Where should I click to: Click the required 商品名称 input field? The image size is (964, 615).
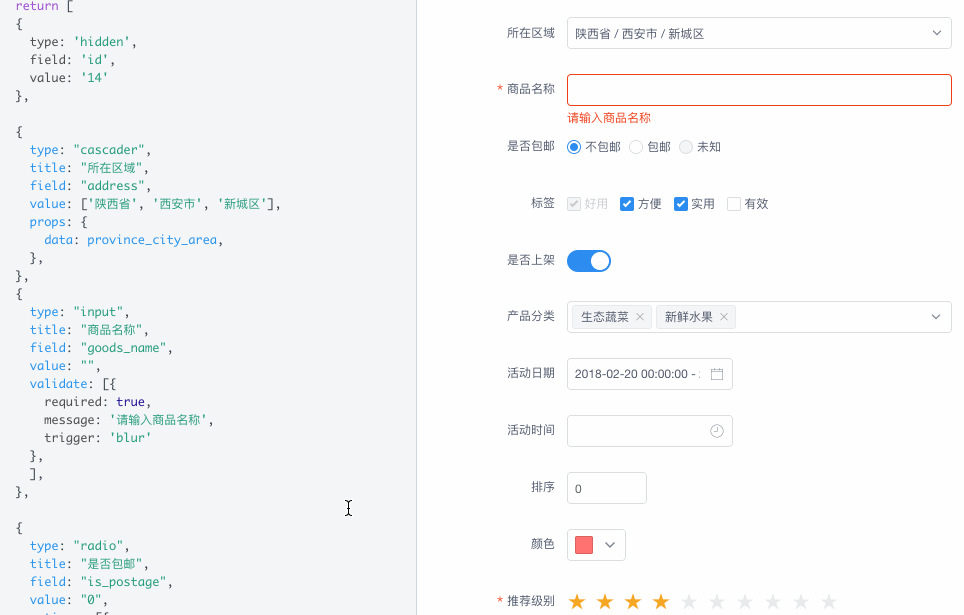point(758,89)
